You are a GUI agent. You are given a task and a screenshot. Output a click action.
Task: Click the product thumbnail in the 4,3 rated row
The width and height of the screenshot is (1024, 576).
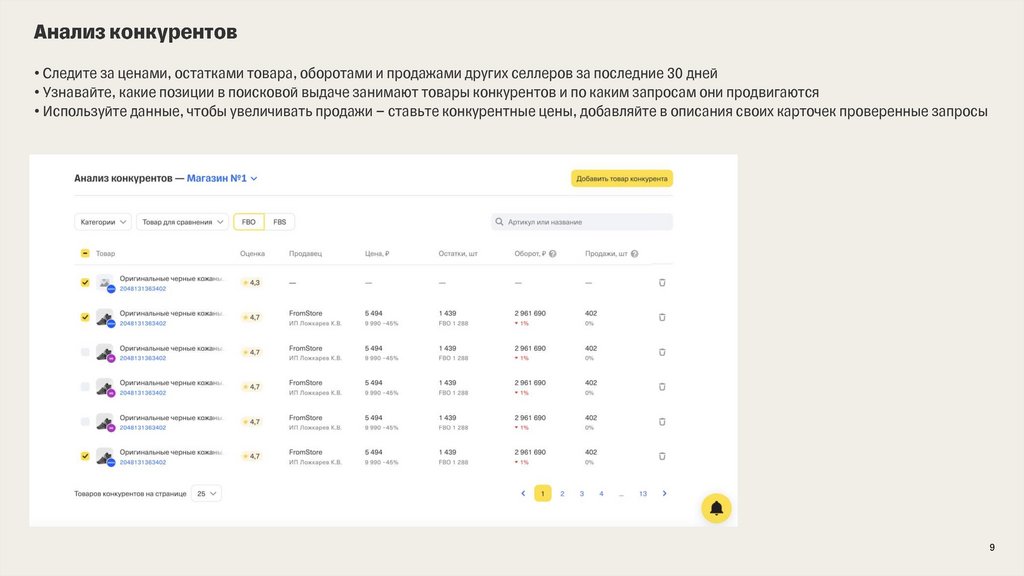[x=104, y=283]
